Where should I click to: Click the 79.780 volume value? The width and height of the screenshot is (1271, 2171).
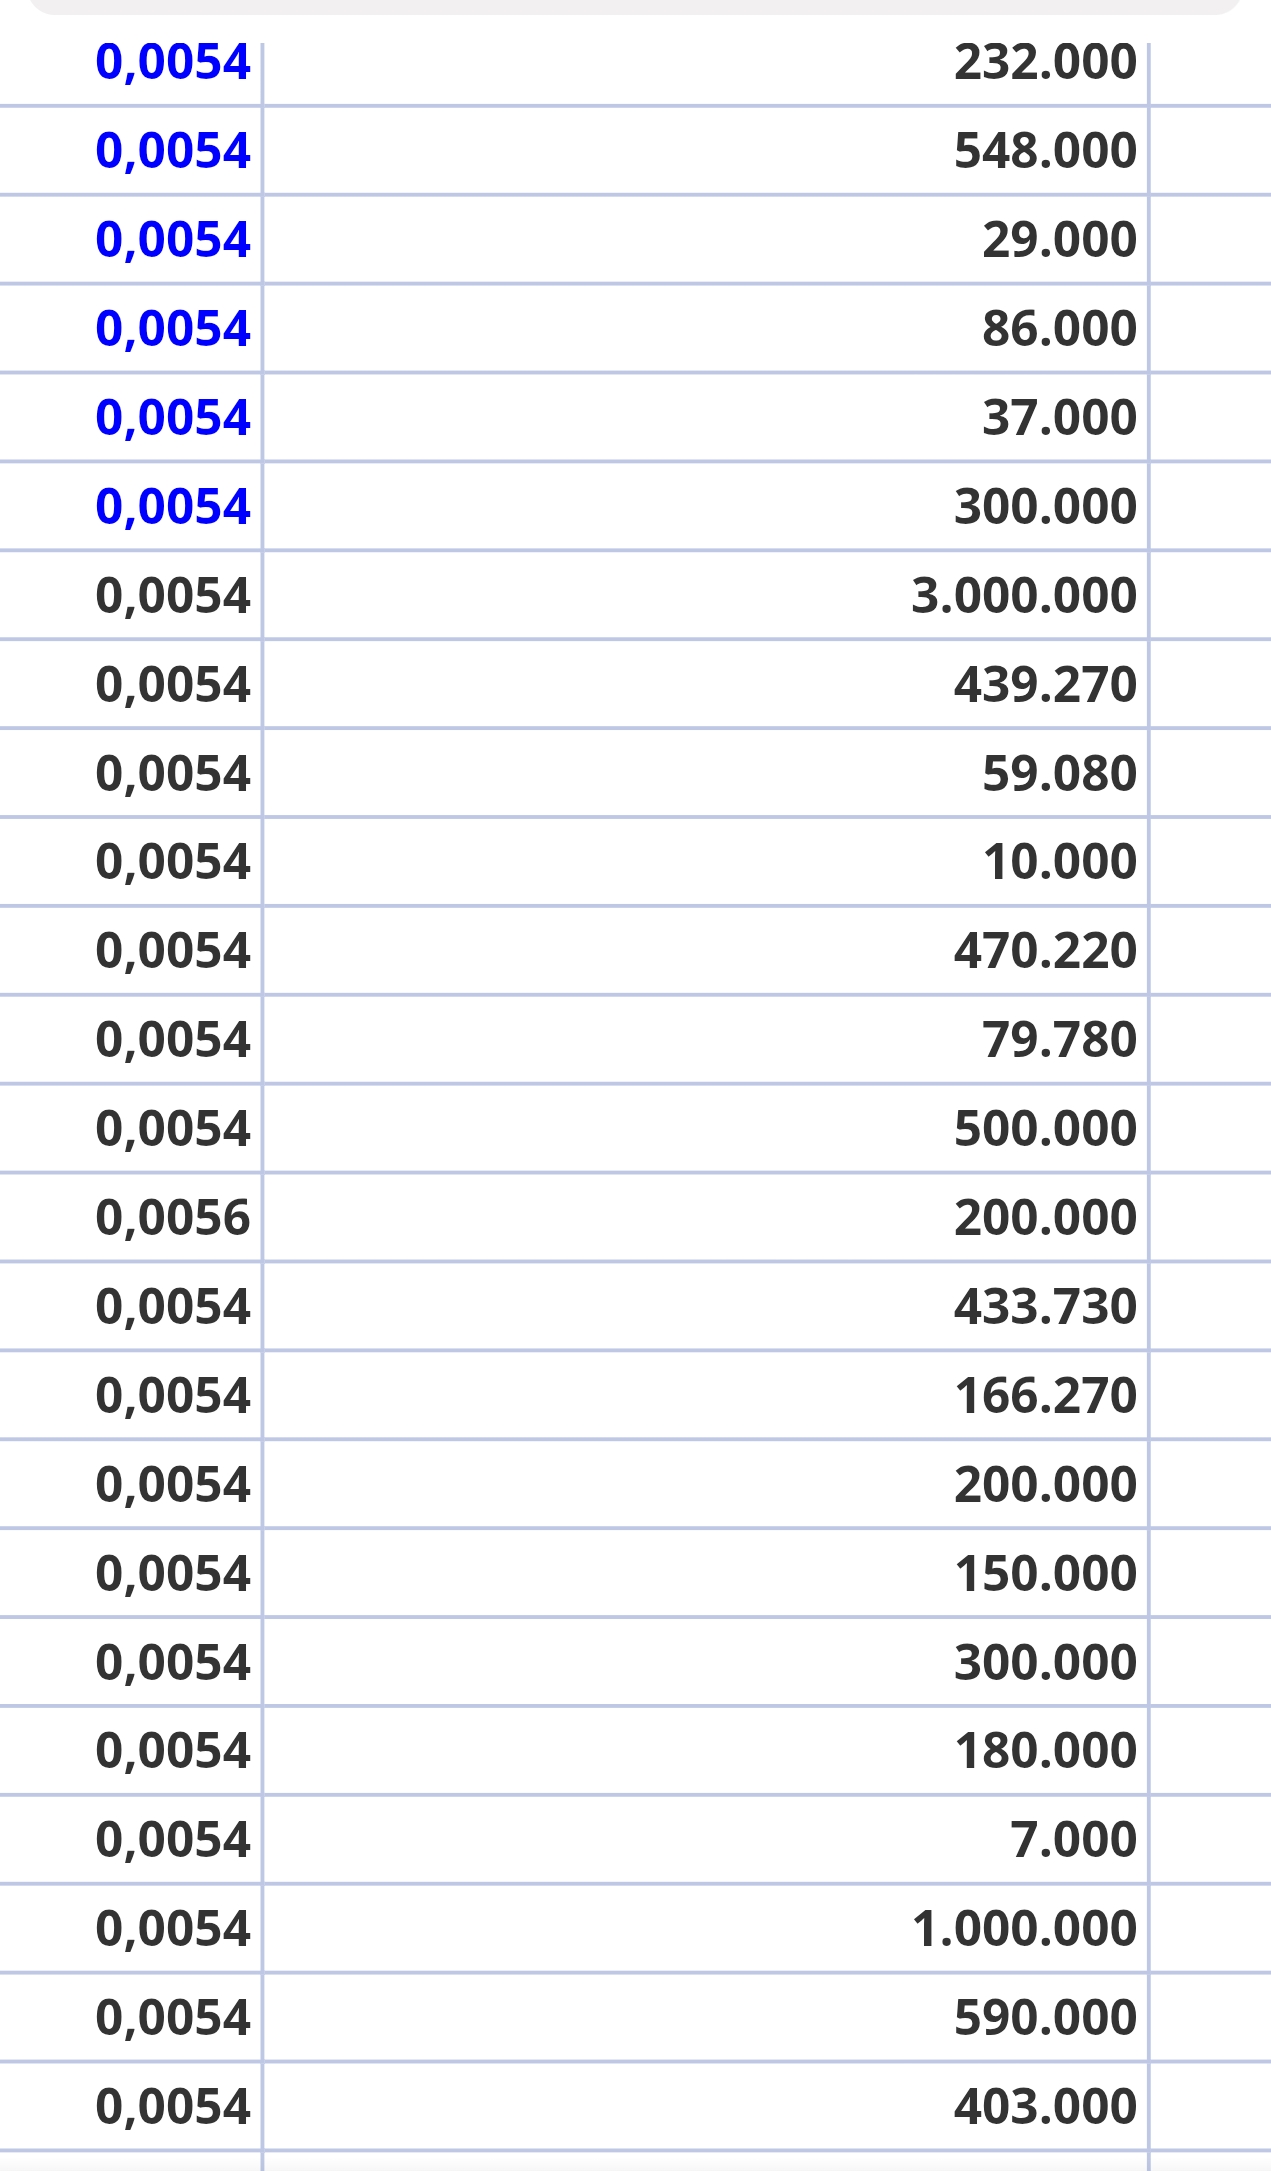coord(1059,1040)
